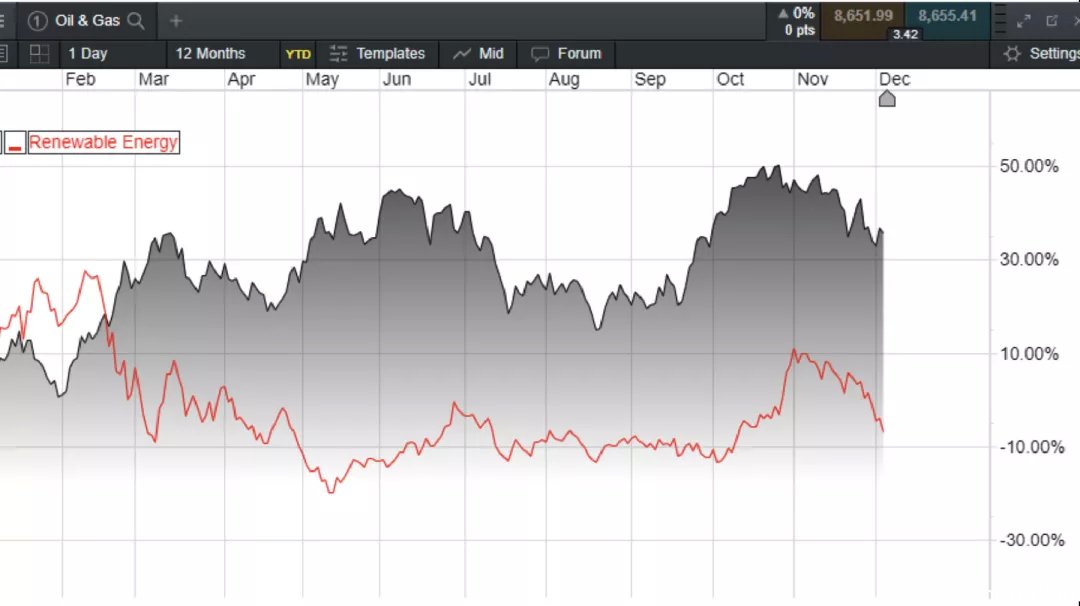
Task: Select the Oil & Gas chart tab
Action: click(x=87, y=21)
